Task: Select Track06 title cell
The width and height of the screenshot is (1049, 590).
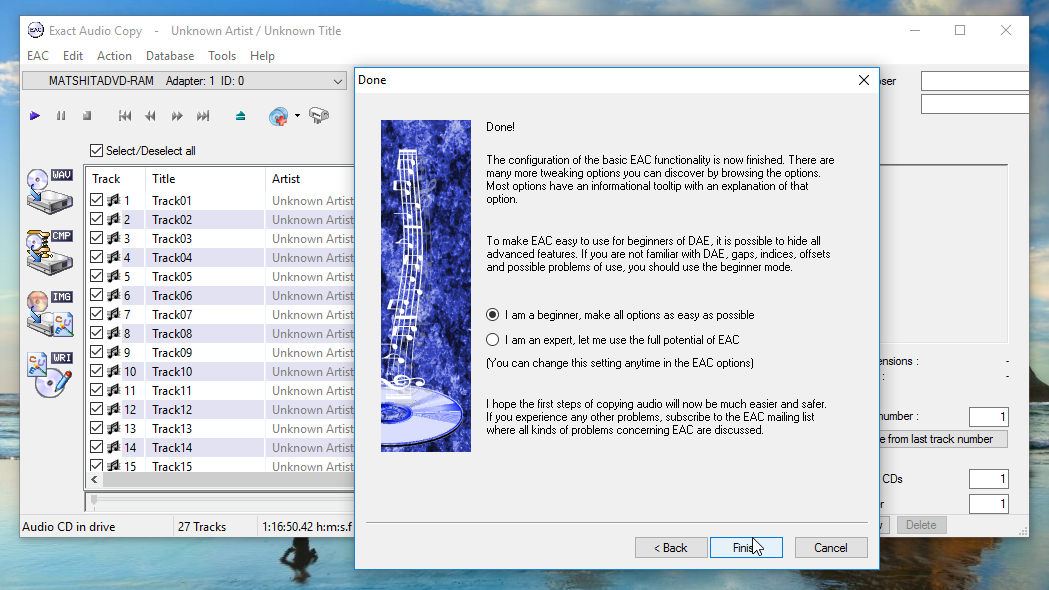Action: click(205, 296)
